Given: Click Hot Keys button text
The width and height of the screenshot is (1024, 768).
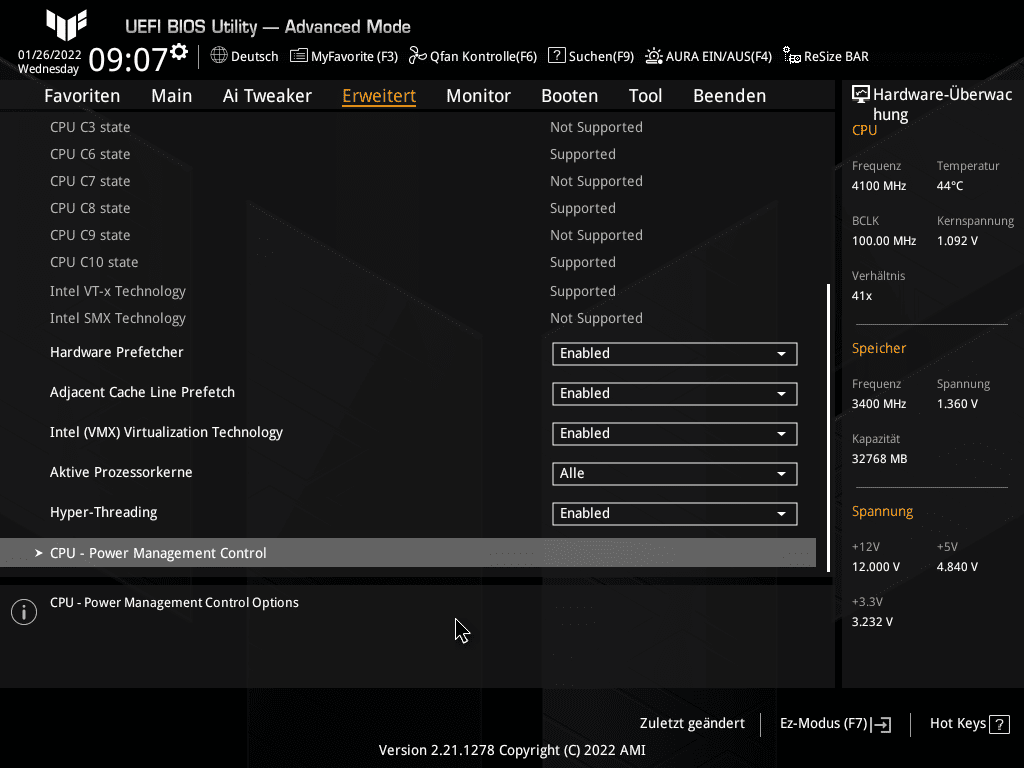Looking at the screenshot, I should [x=958, y=723].
